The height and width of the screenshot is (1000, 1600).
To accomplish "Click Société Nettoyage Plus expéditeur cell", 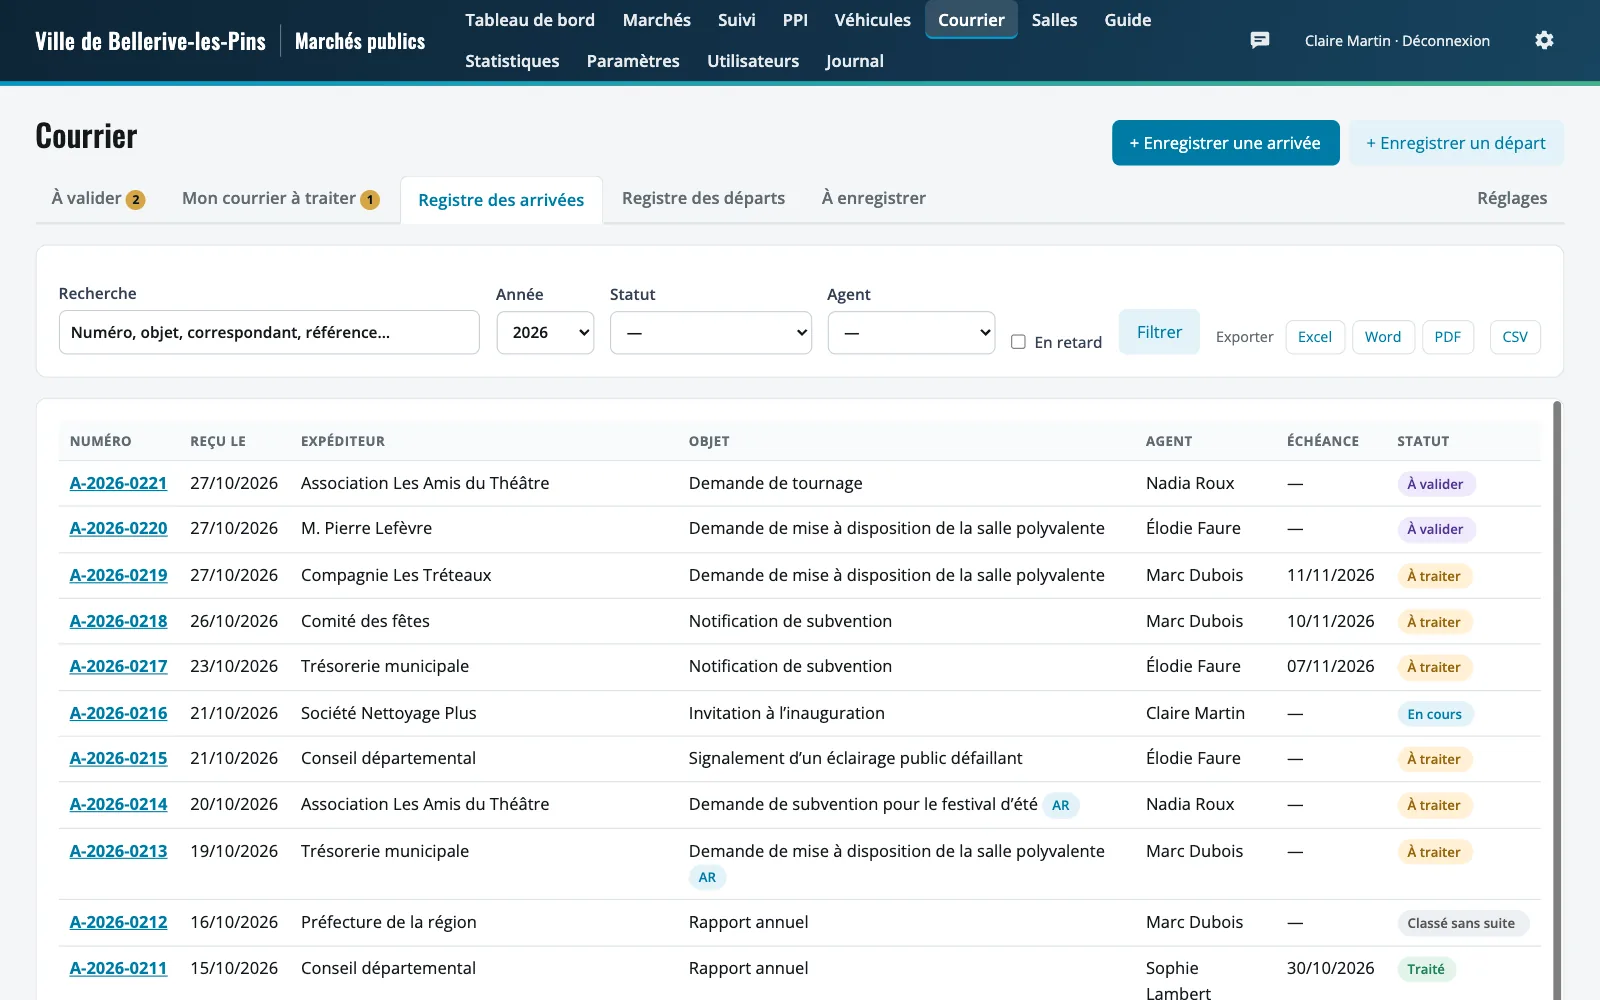I will point(388,713).
